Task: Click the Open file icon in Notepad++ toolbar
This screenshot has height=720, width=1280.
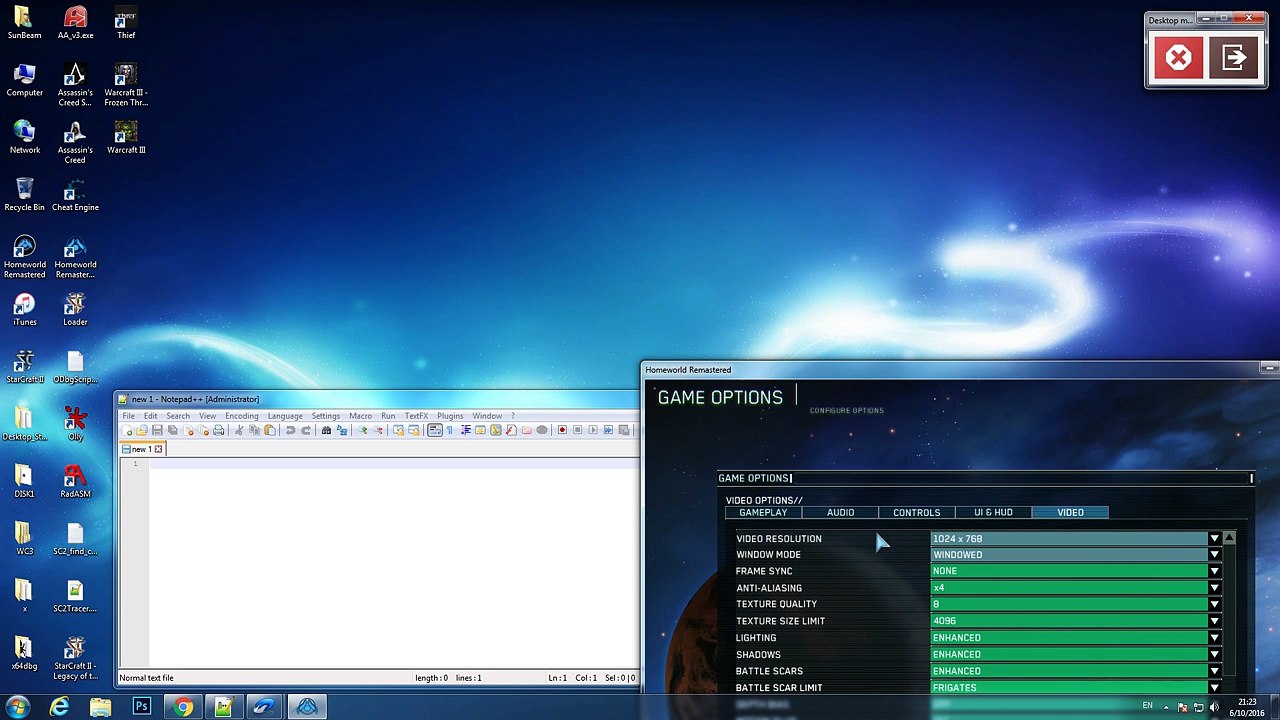Action: pyautogui.click(x=142, y=430)
